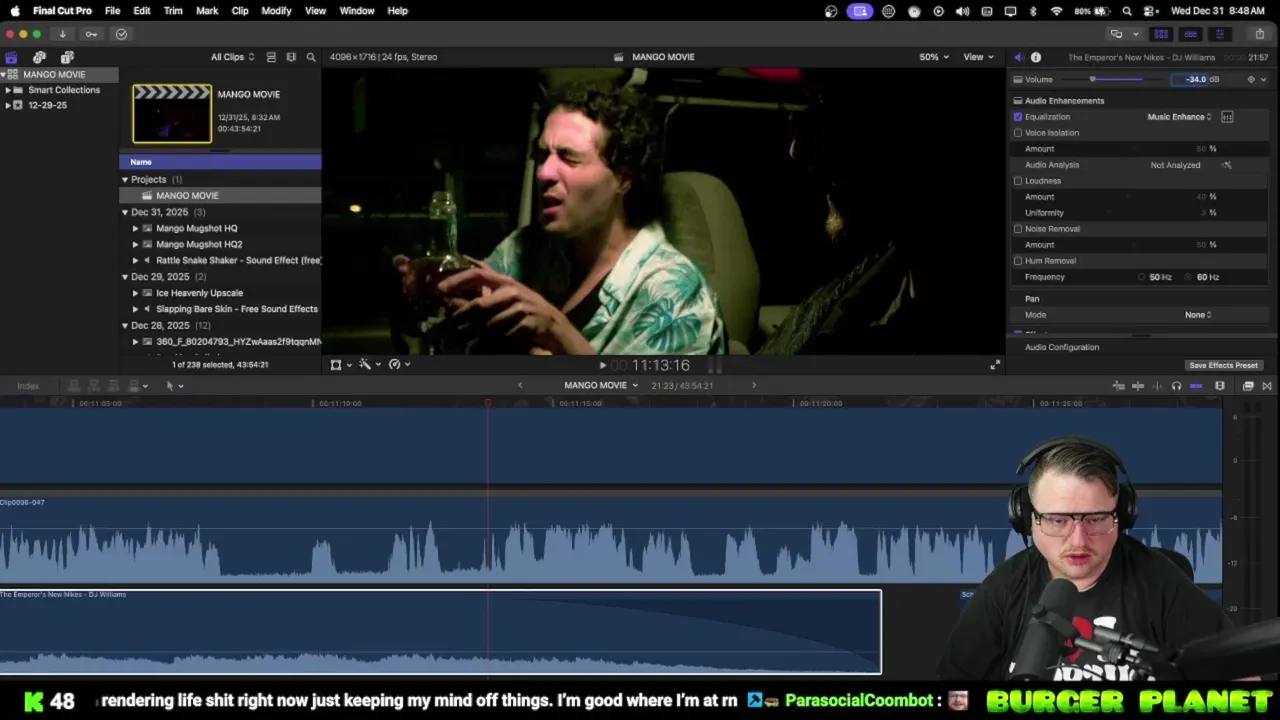The width and height of the screenshot is (1280, 720).
Task: Click the Name column header
Action: 220,162
